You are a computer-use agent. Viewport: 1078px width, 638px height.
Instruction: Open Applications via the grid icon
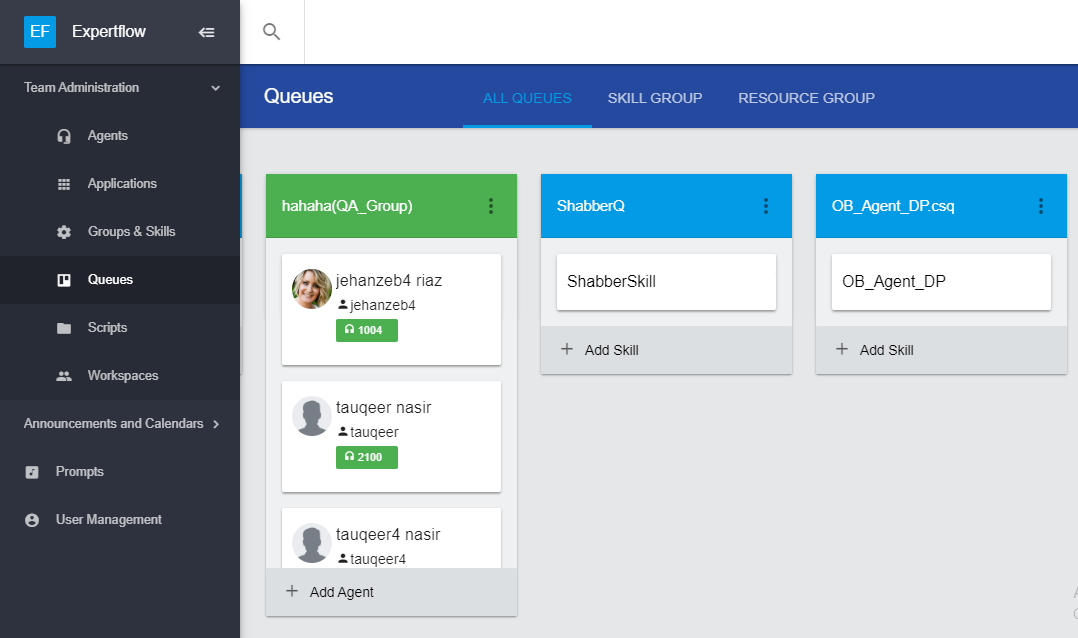64,184
